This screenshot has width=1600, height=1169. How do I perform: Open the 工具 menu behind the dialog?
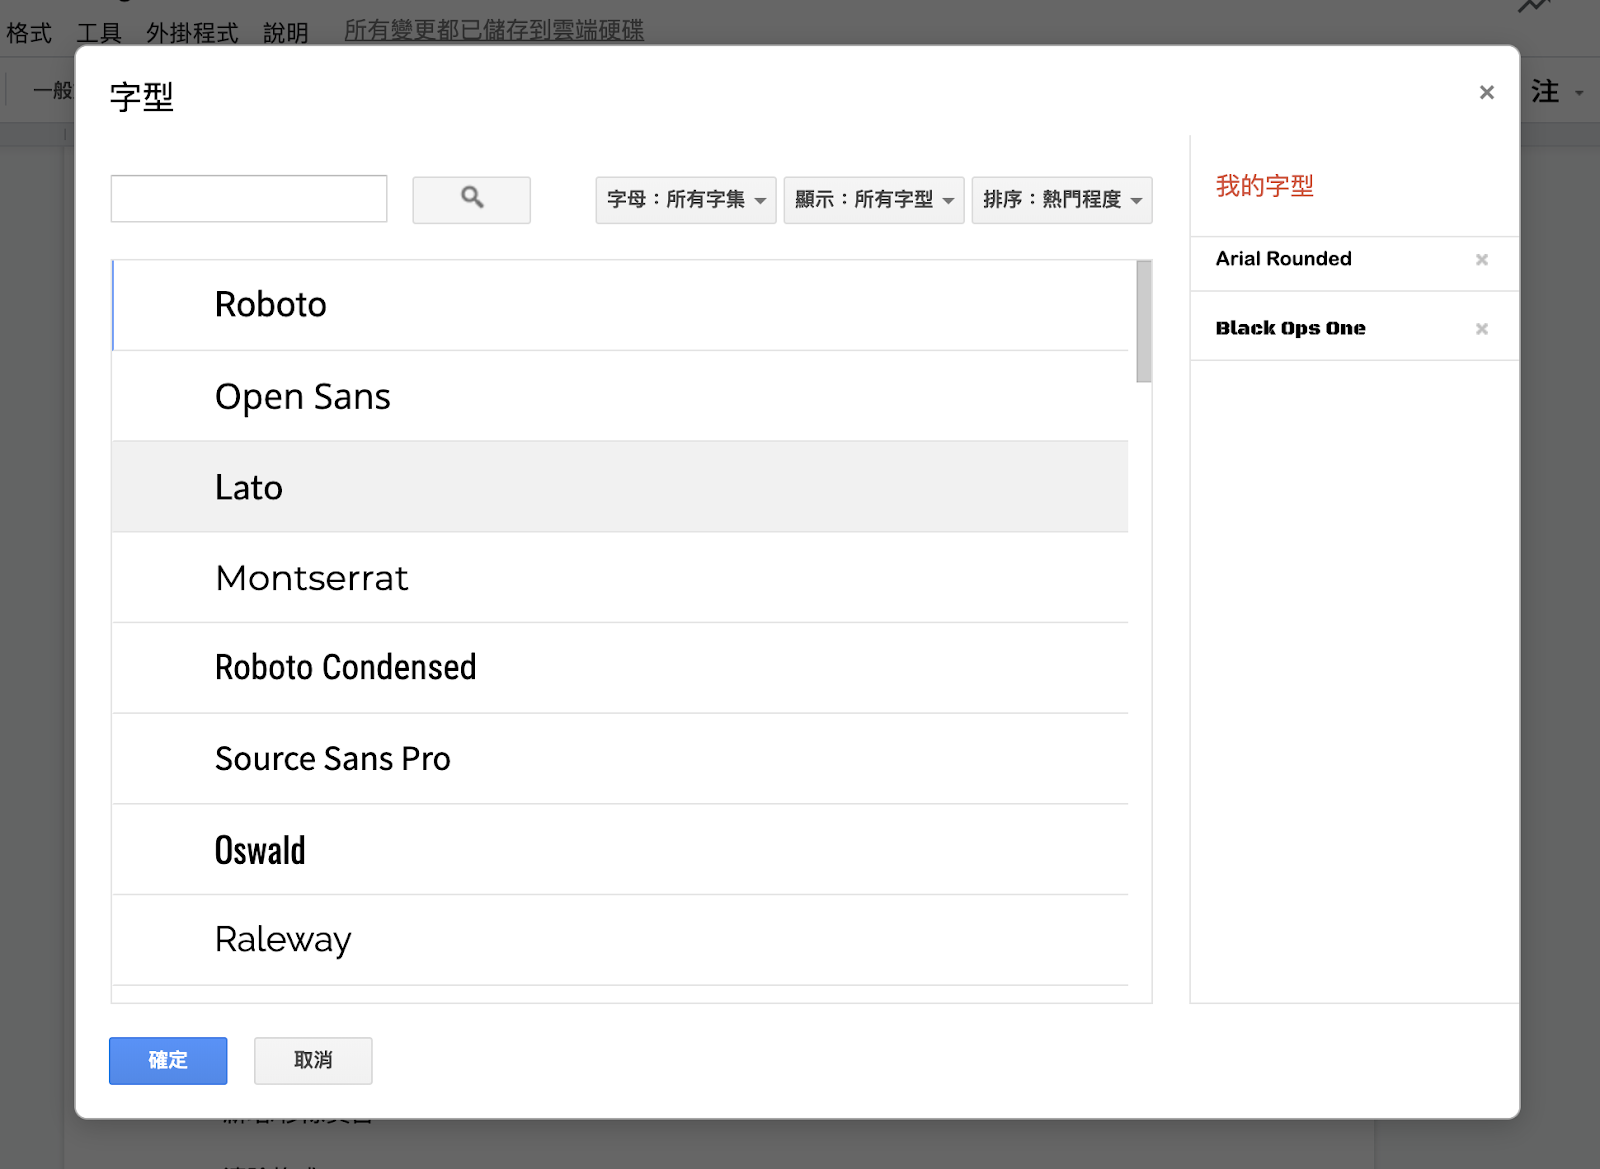[99, 33]
